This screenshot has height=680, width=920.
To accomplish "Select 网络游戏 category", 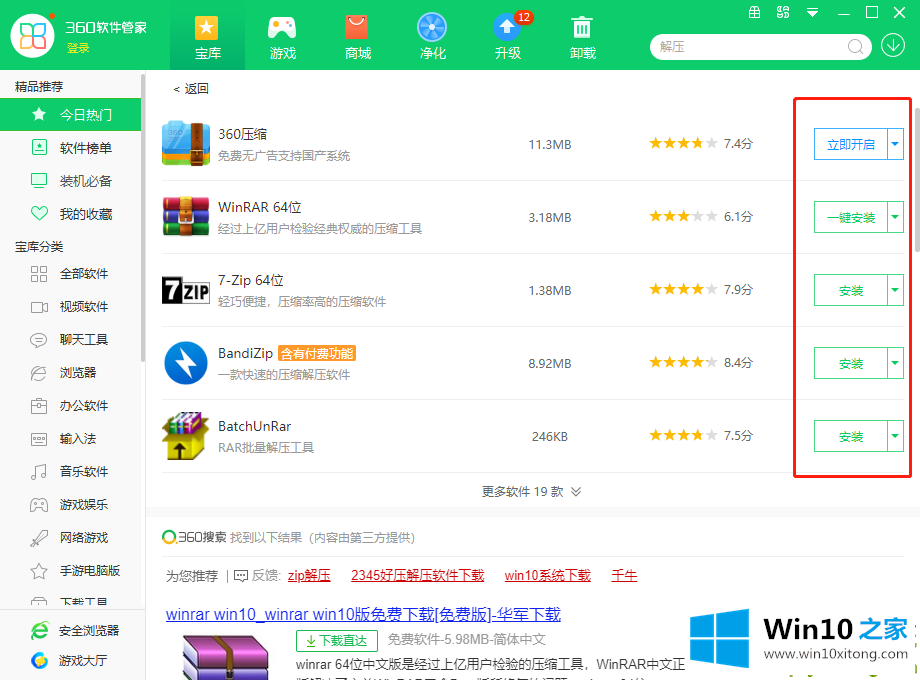I will pos(70,537).
